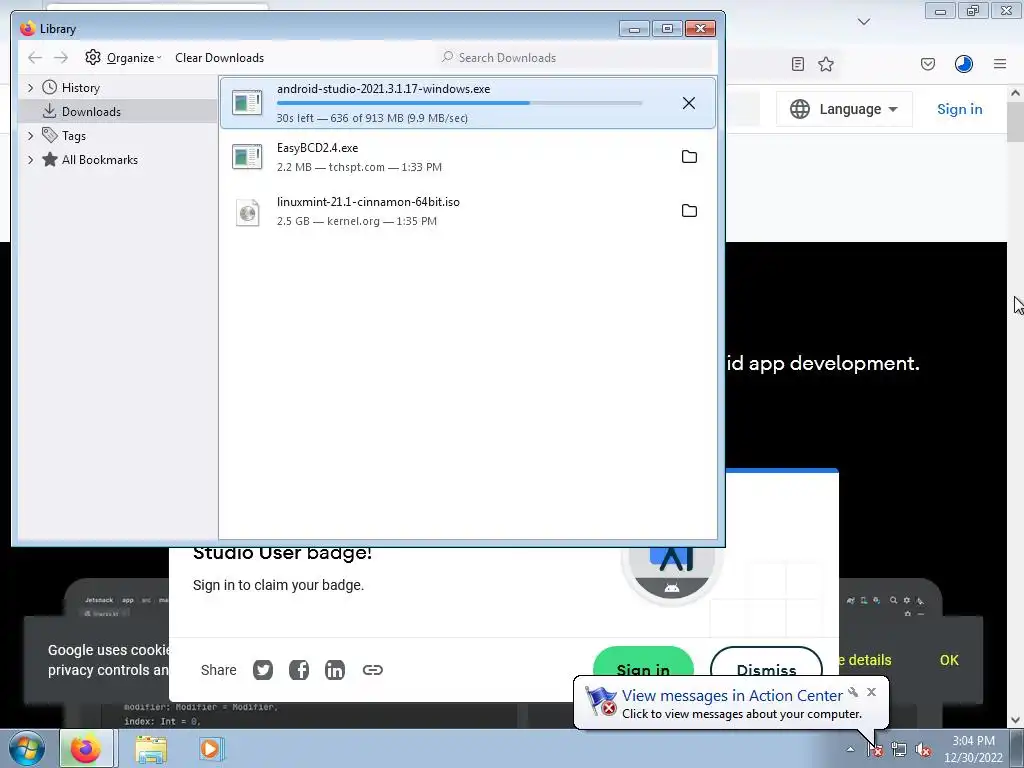Open Firefox downloads progress indicator

pyautogui.click(x=964, y=64)
